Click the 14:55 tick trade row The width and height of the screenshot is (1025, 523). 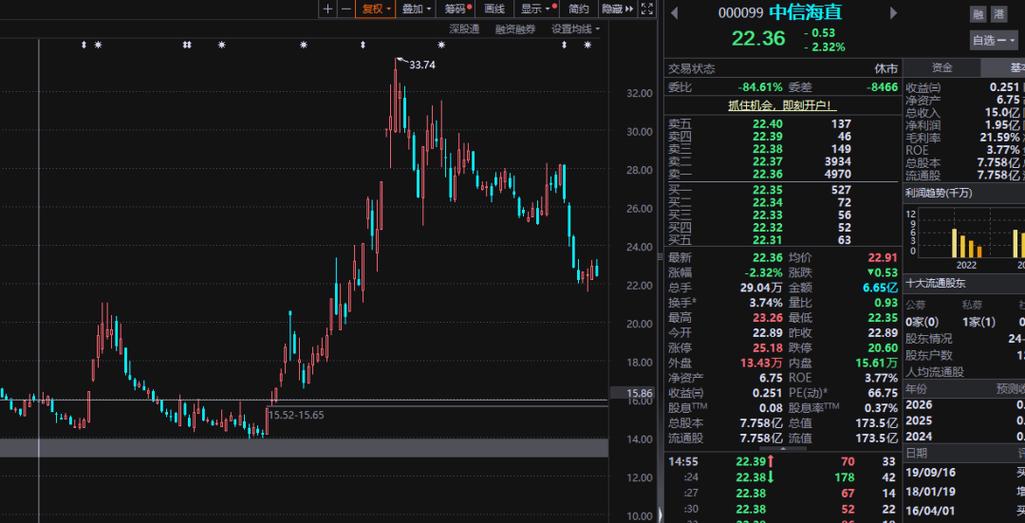tap(782, 462)
